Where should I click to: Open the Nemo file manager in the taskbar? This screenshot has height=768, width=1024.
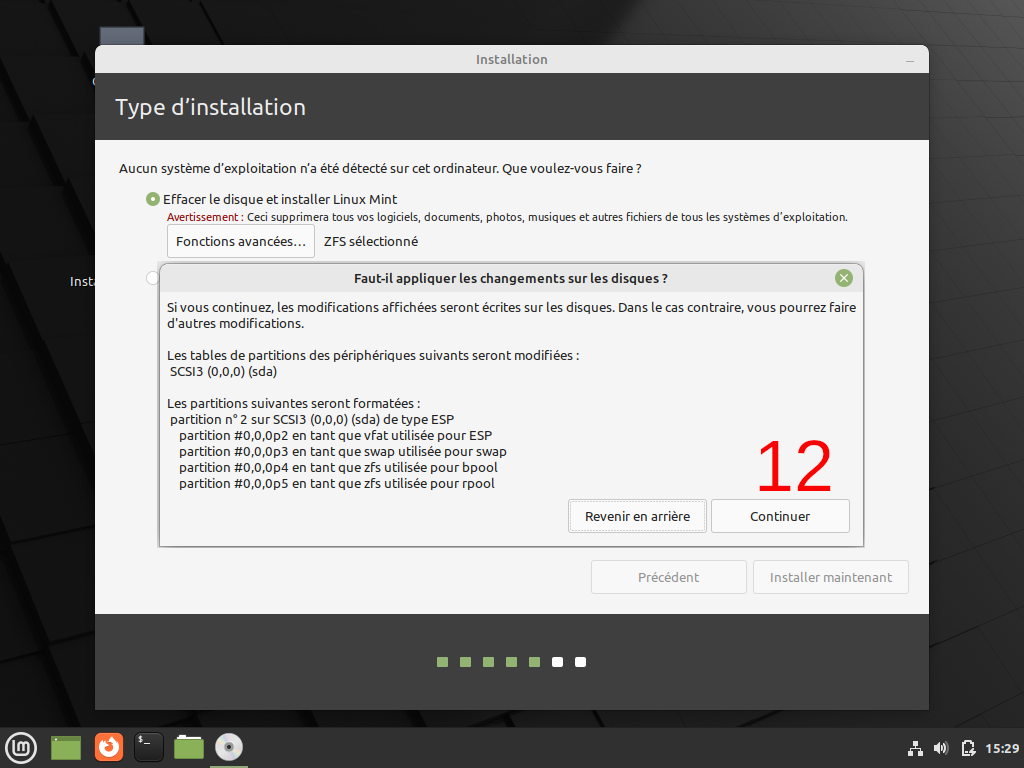188,747
